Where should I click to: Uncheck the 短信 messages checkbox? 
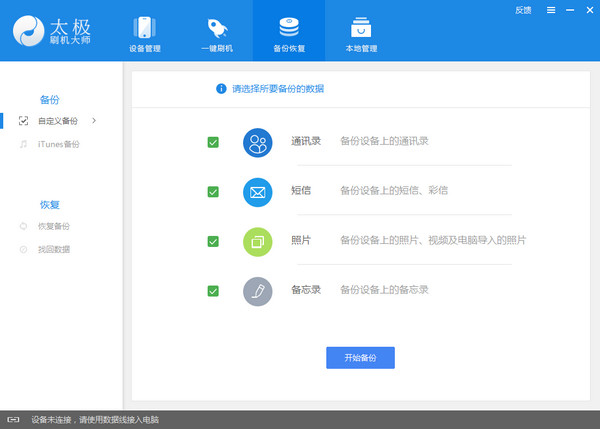click(x=213, y=191)
